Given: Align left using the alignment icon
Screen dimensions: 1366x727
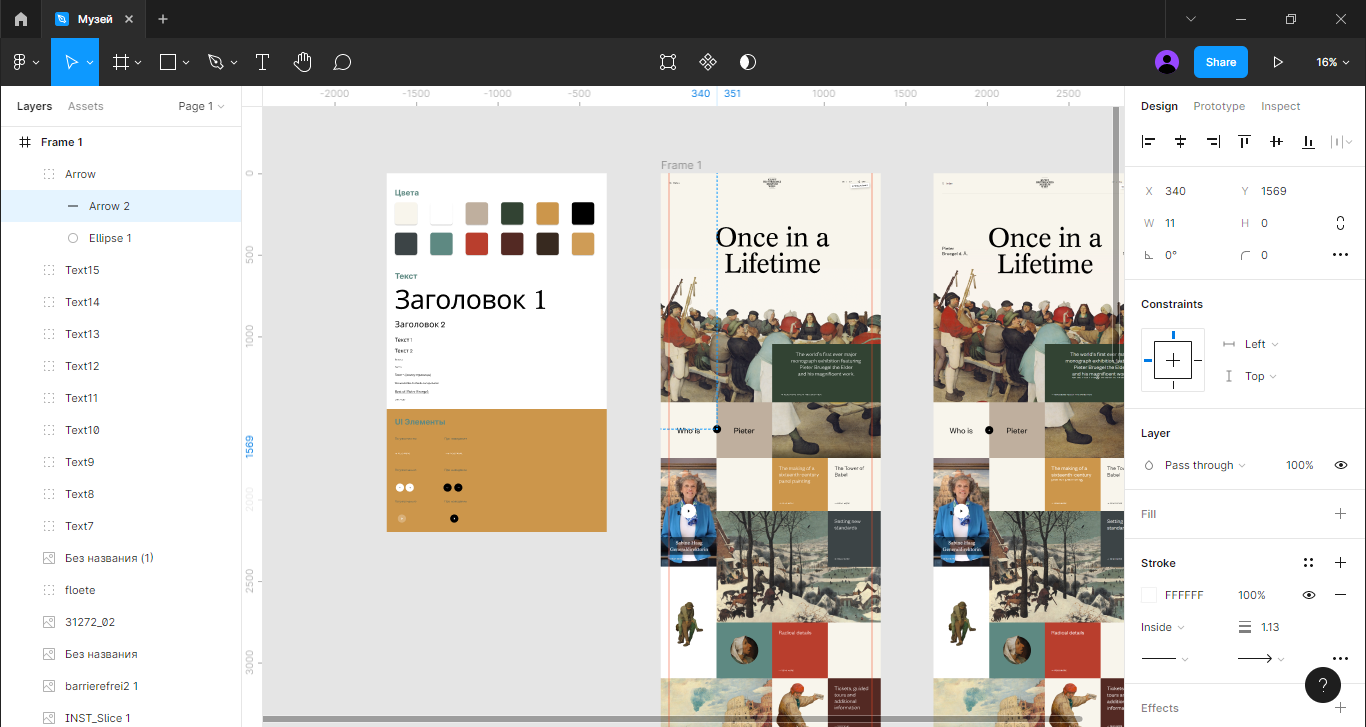Looking at the screenshot, I should point(1149,142).
